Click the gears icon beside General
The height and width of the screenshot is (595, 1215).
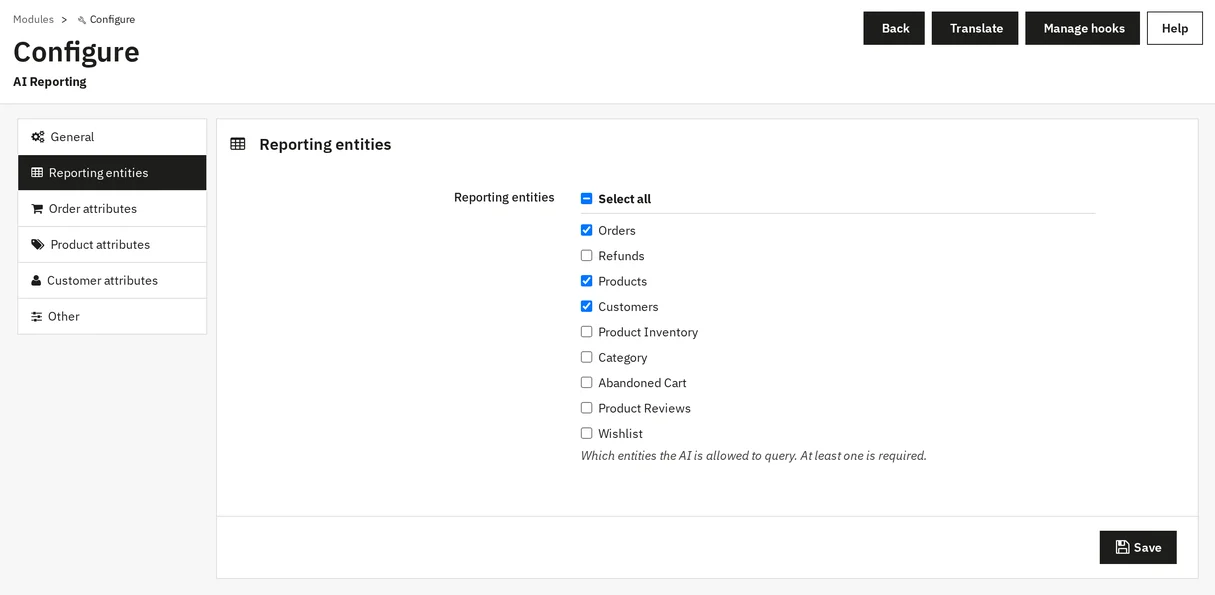[x=38, y=137]
